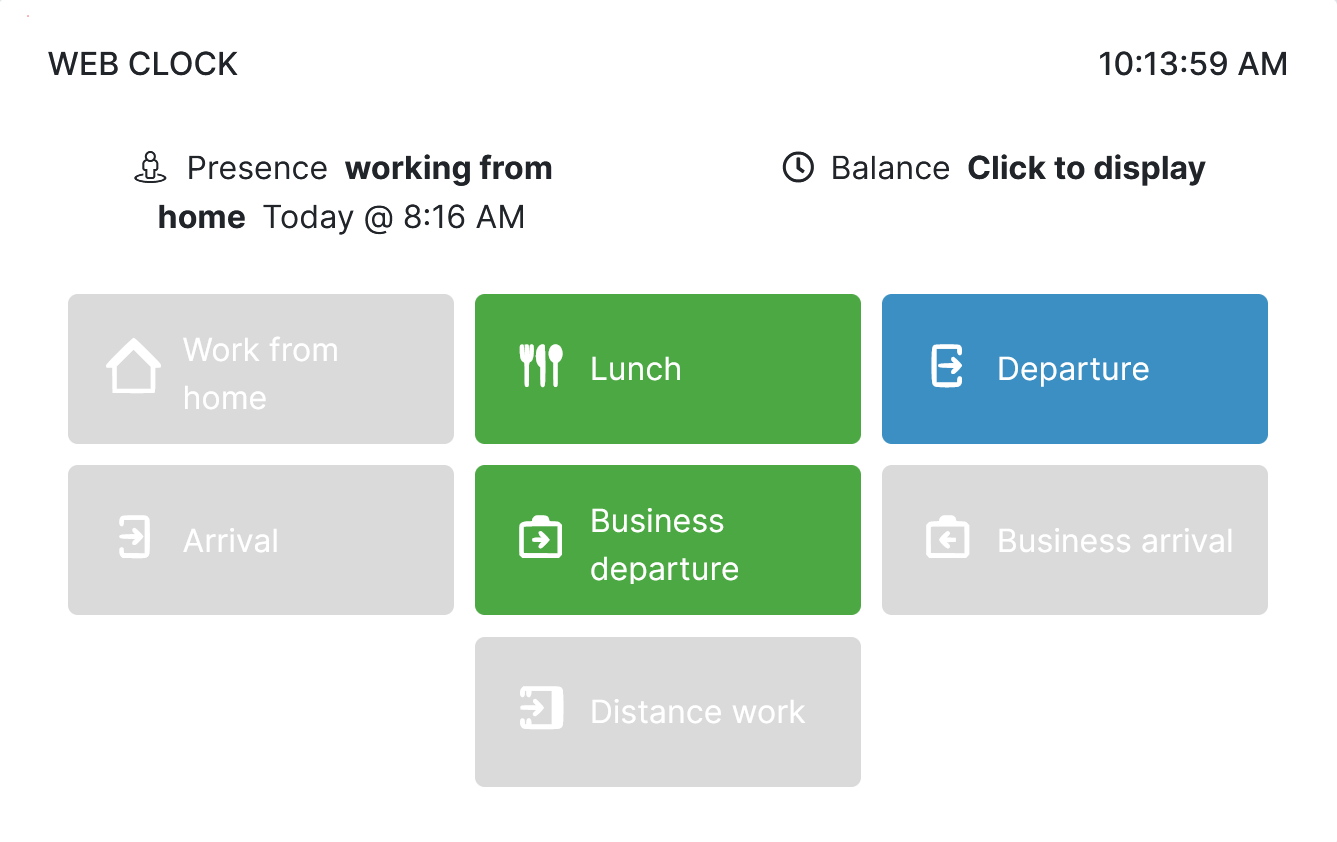Click the person Presence status icon
This screenshot has height=842, width=1337.
(x=150, y=167)
